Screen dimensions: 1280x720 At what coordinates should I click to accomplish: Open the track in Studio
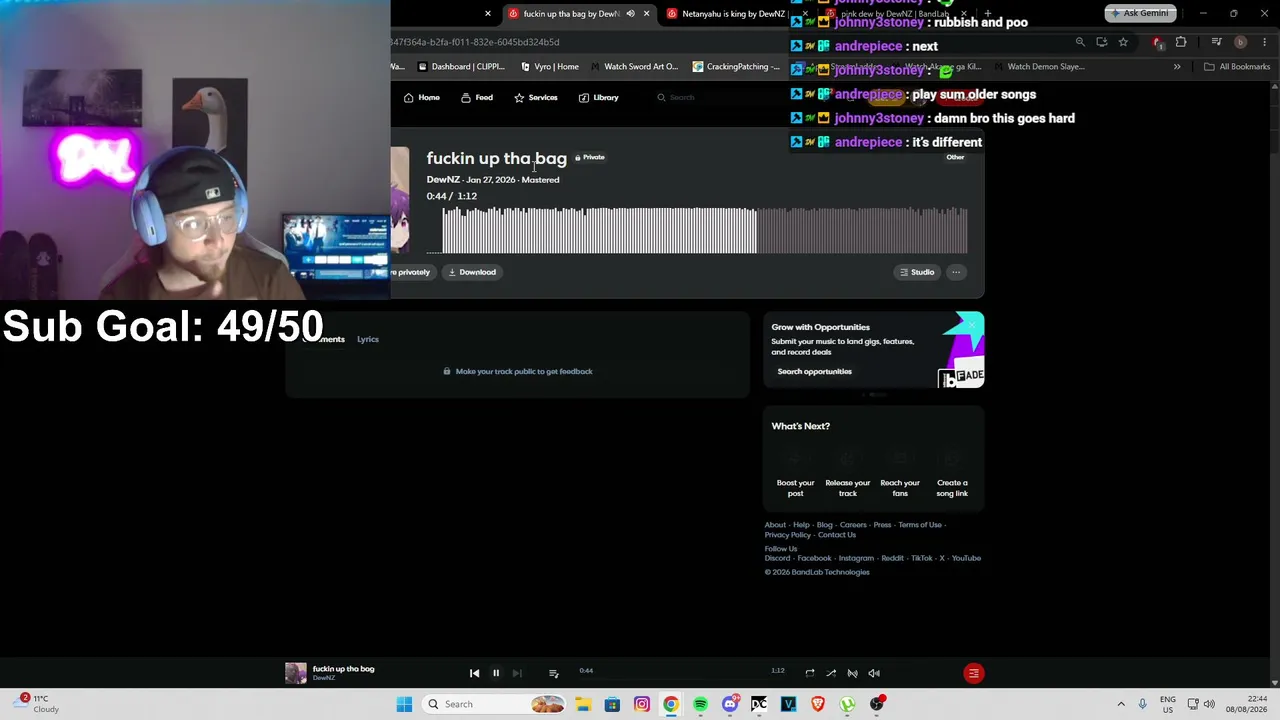pyautogui.click(x=917, y=272)
